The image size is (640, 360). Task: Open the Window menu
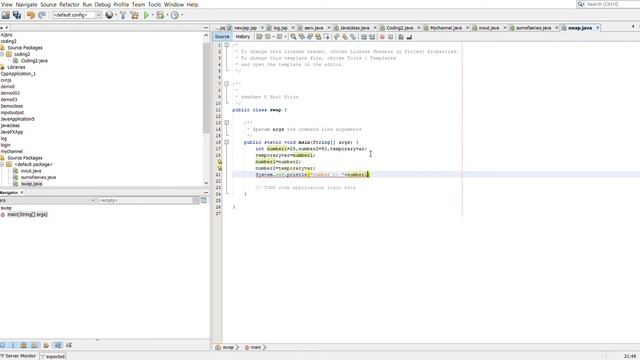point(173,4)
